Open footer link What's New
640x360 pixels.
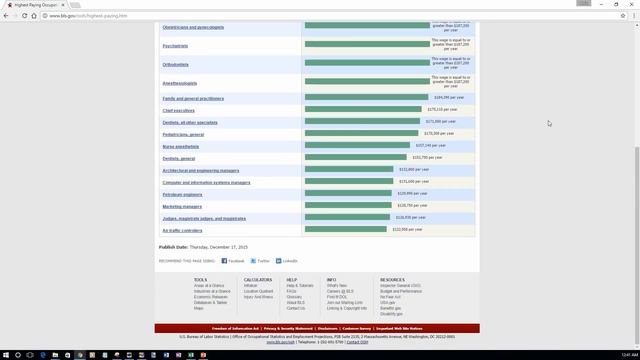pyautogui.click(x=337, y=286)
